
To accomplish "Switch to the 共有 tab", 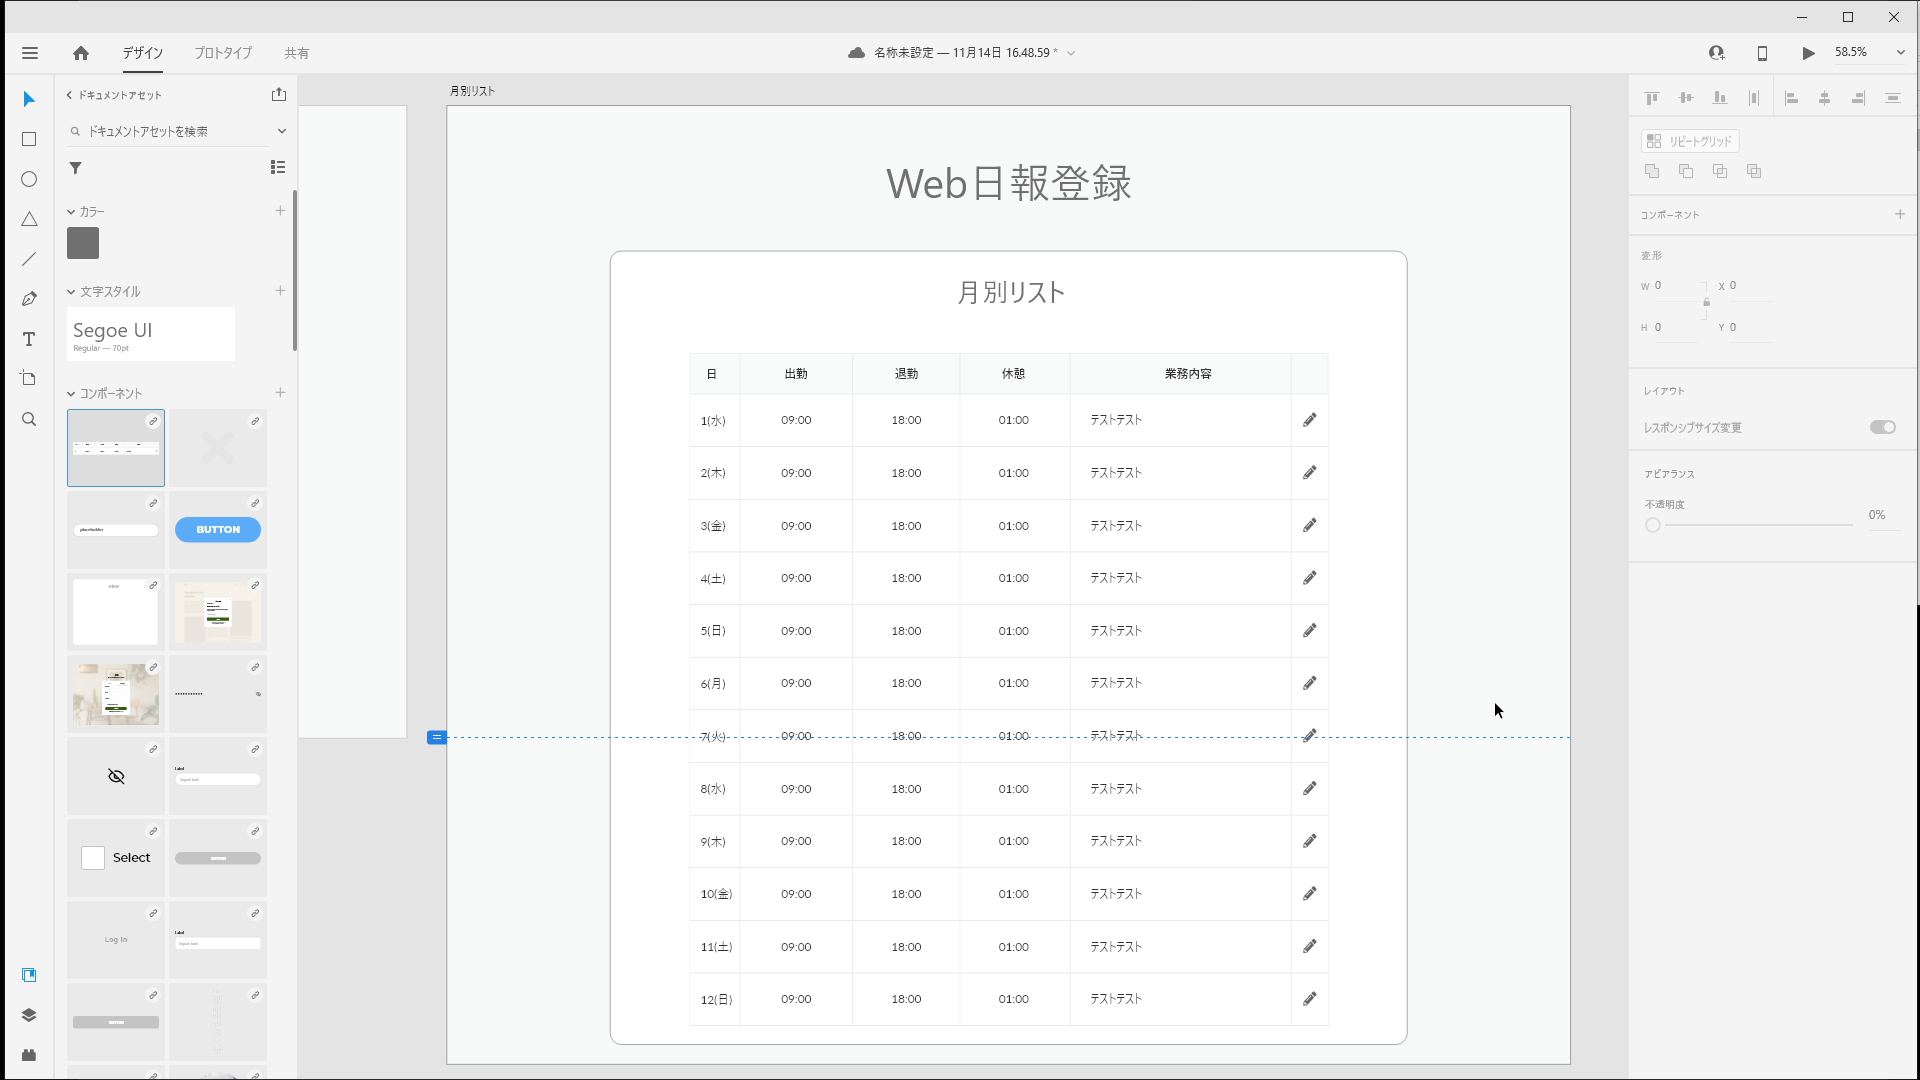I will pos(296,53).
